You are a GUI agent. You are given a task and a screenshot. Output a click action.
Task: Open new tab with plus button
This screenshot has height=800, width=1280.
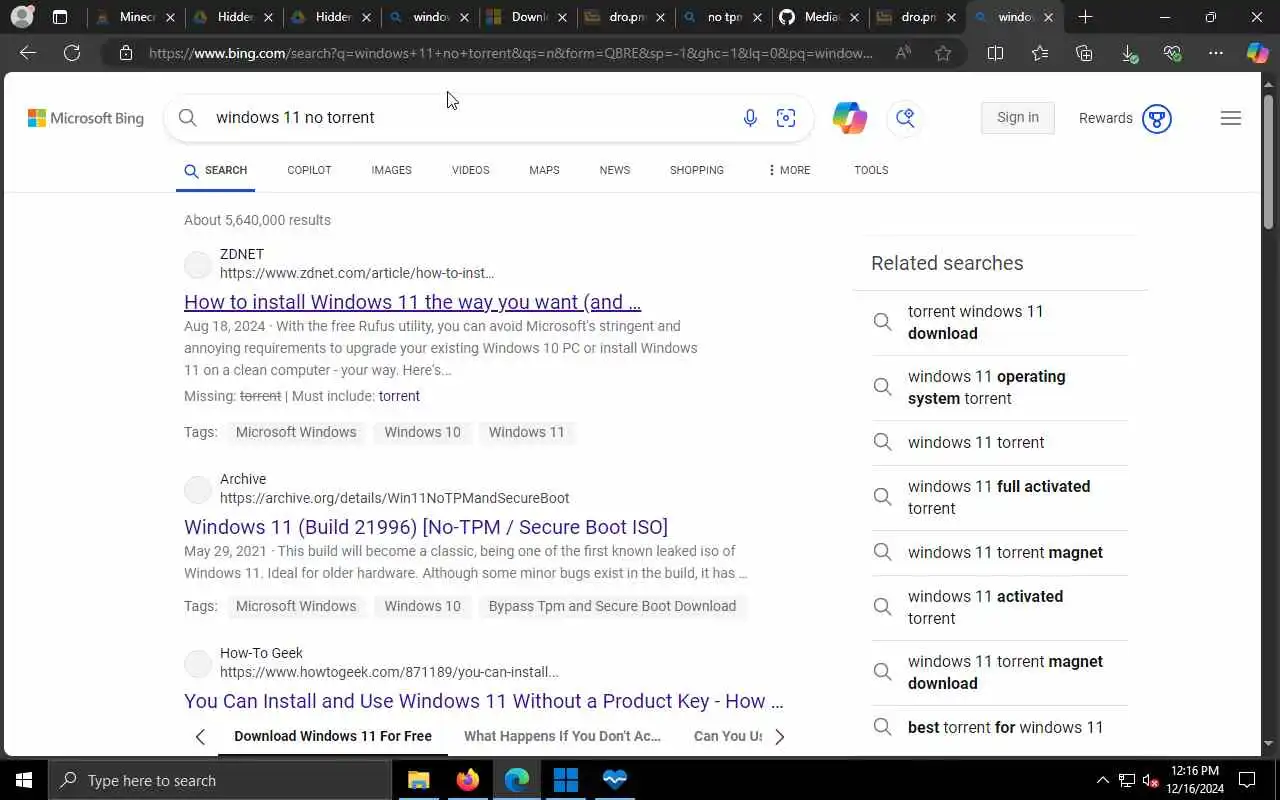tap(1085, 17)
